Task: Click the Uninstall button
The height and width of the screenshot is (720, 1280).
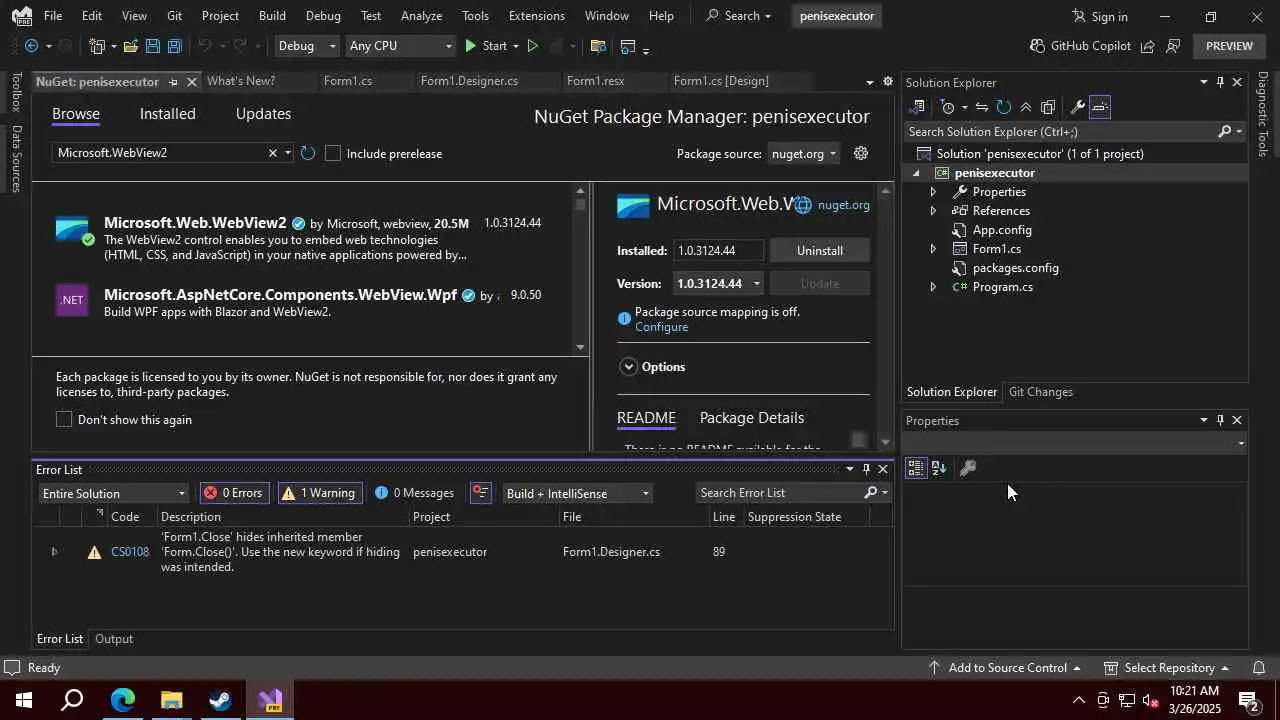Action: click(x=820, y=251)
